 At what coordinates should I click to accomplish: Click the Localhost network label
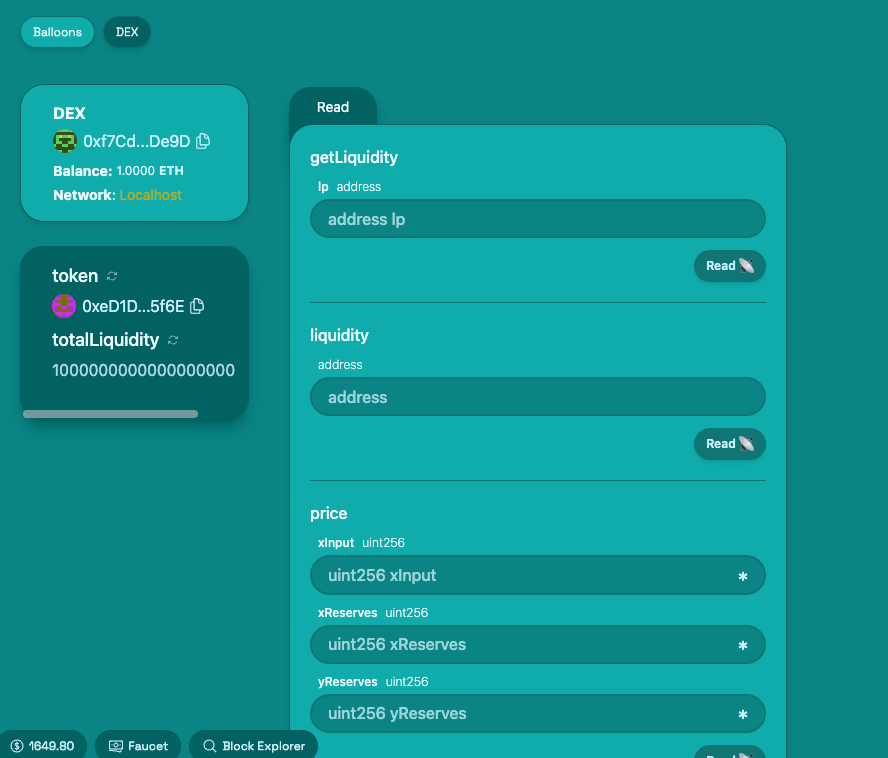[x=151, y=195]
